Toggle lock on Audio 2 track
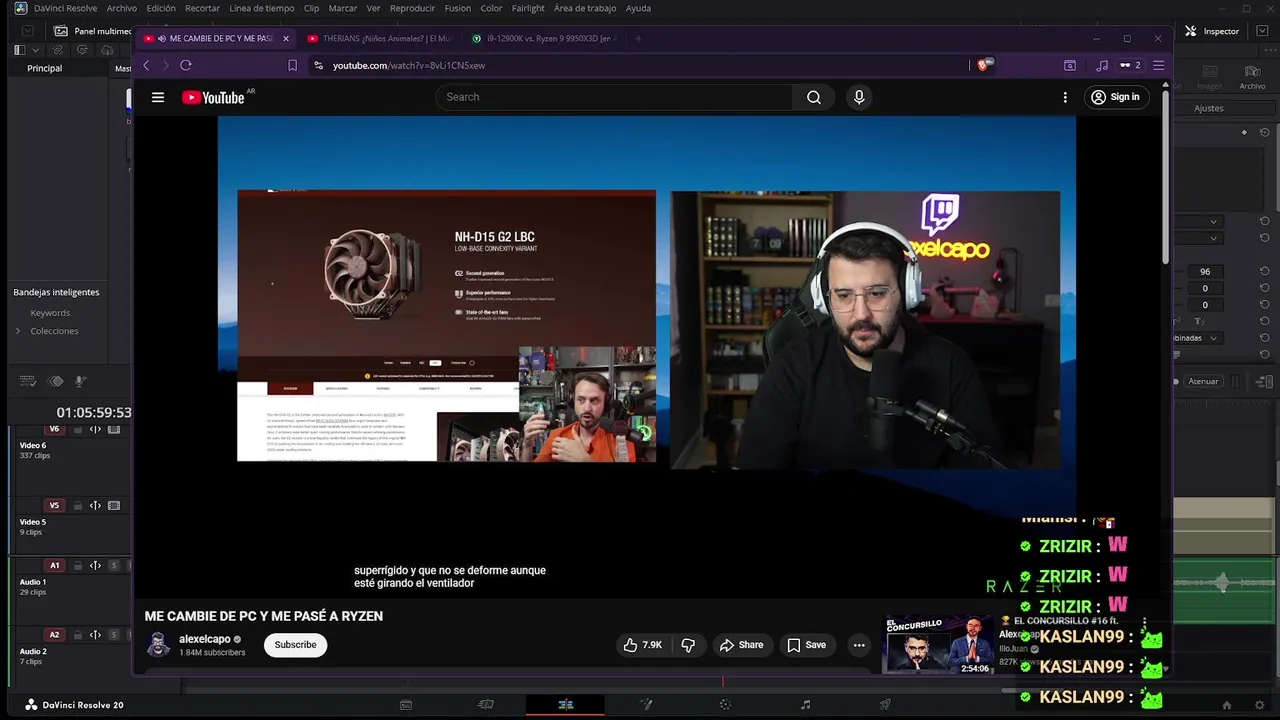The height and width of the screenshot is (720, 1280). pyautogui.click(x=77, y=635)
